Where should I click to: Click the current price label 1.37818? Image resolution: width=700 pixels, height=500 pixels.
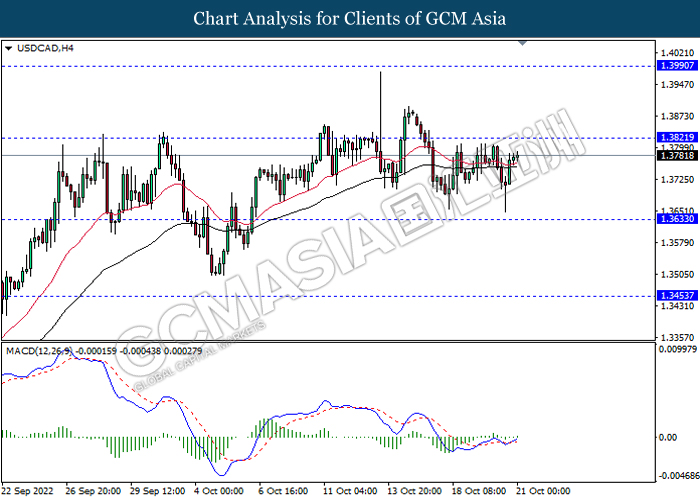677,155
